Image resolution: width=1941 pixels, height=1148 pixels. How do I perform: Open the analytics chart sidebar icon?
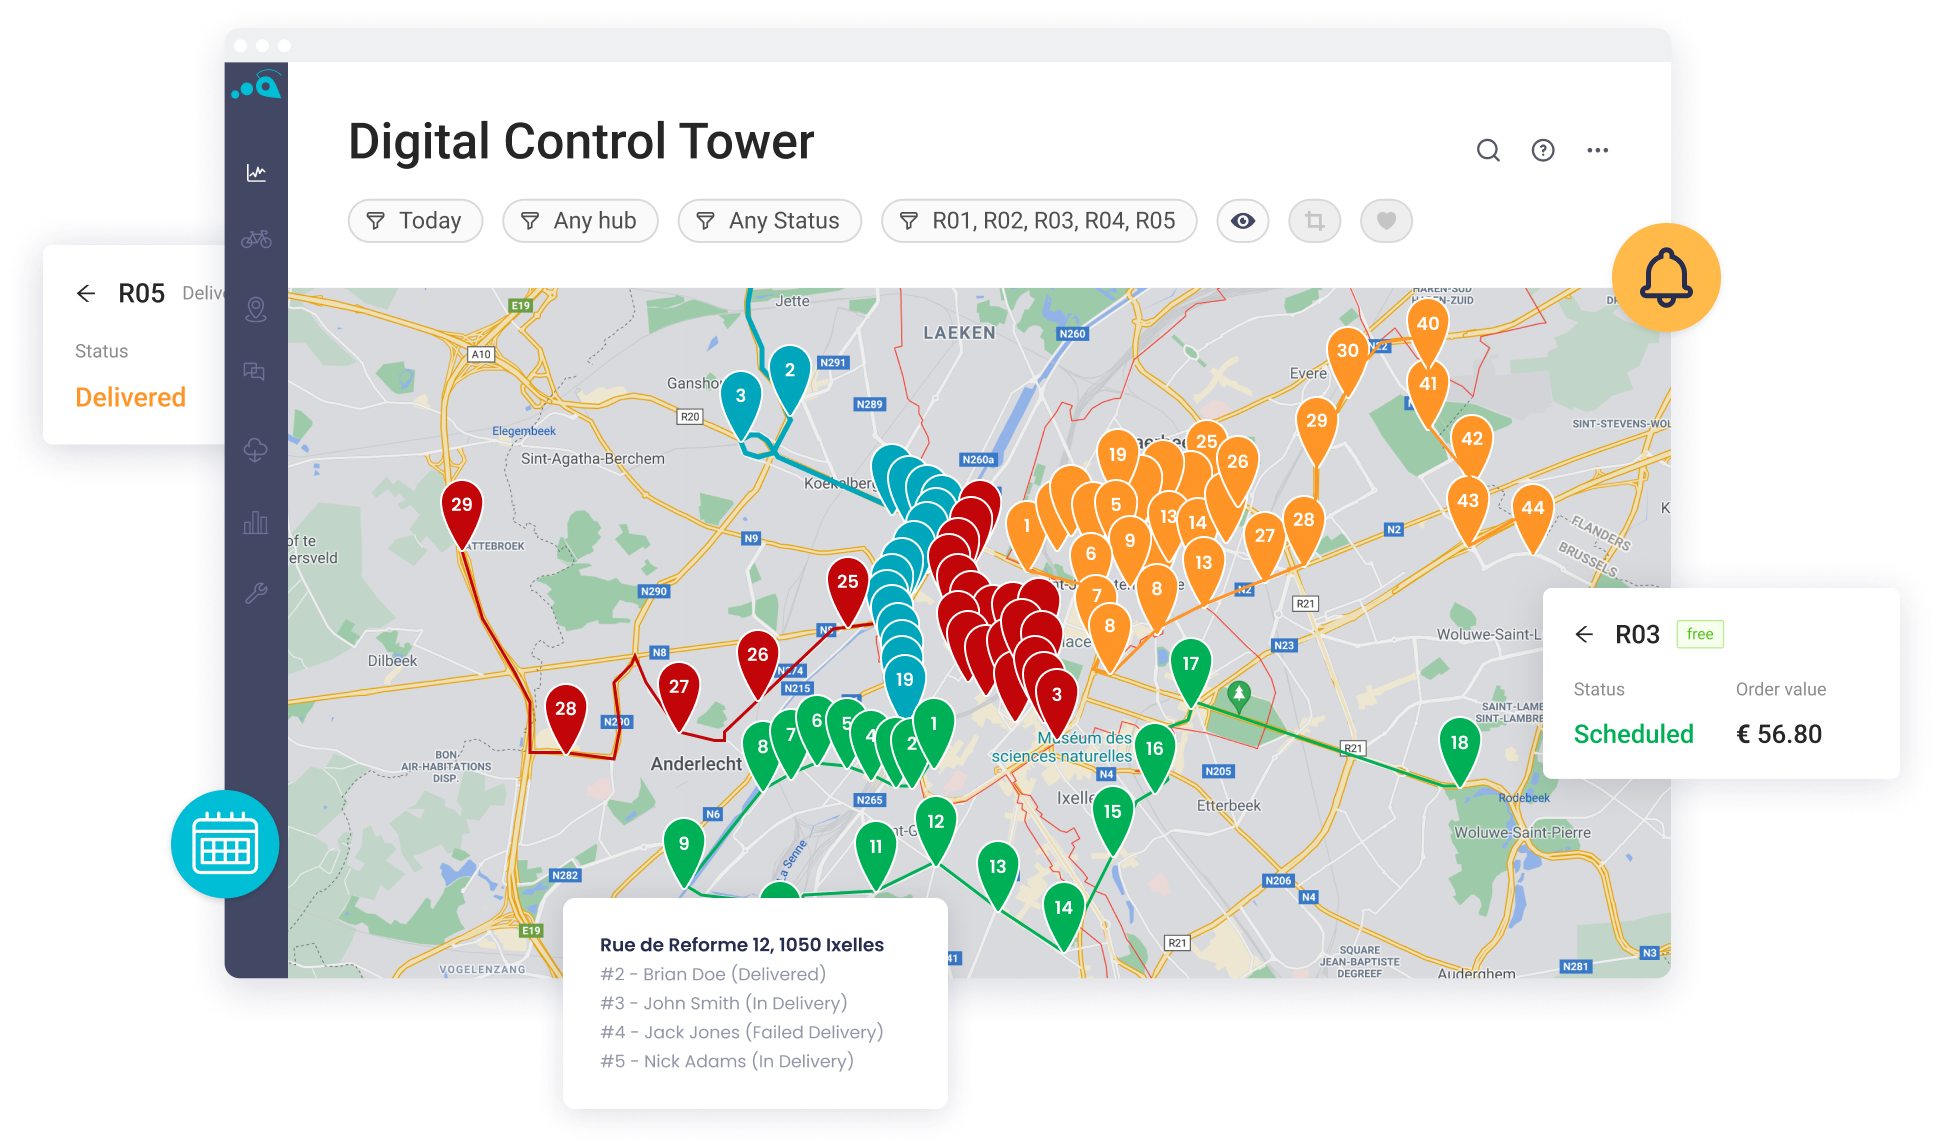[256, 173]
